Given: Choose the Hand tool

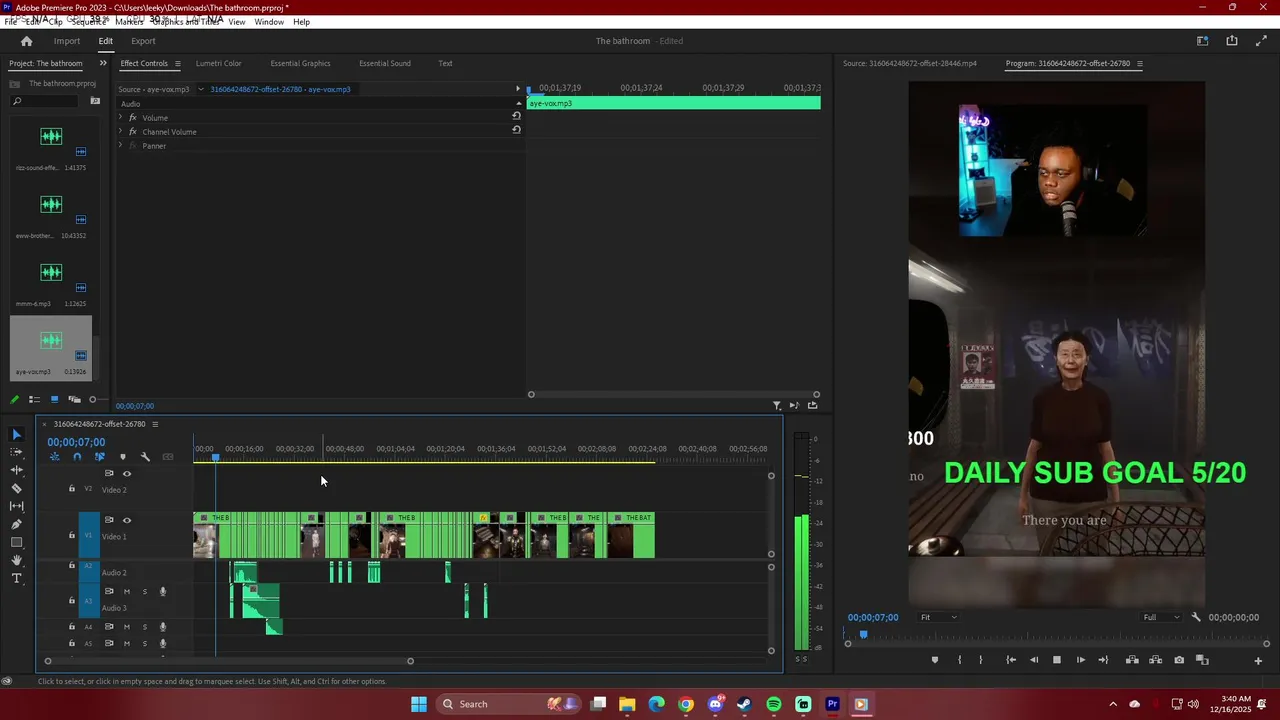Looking at the screenshot, I should click(16, 560).
